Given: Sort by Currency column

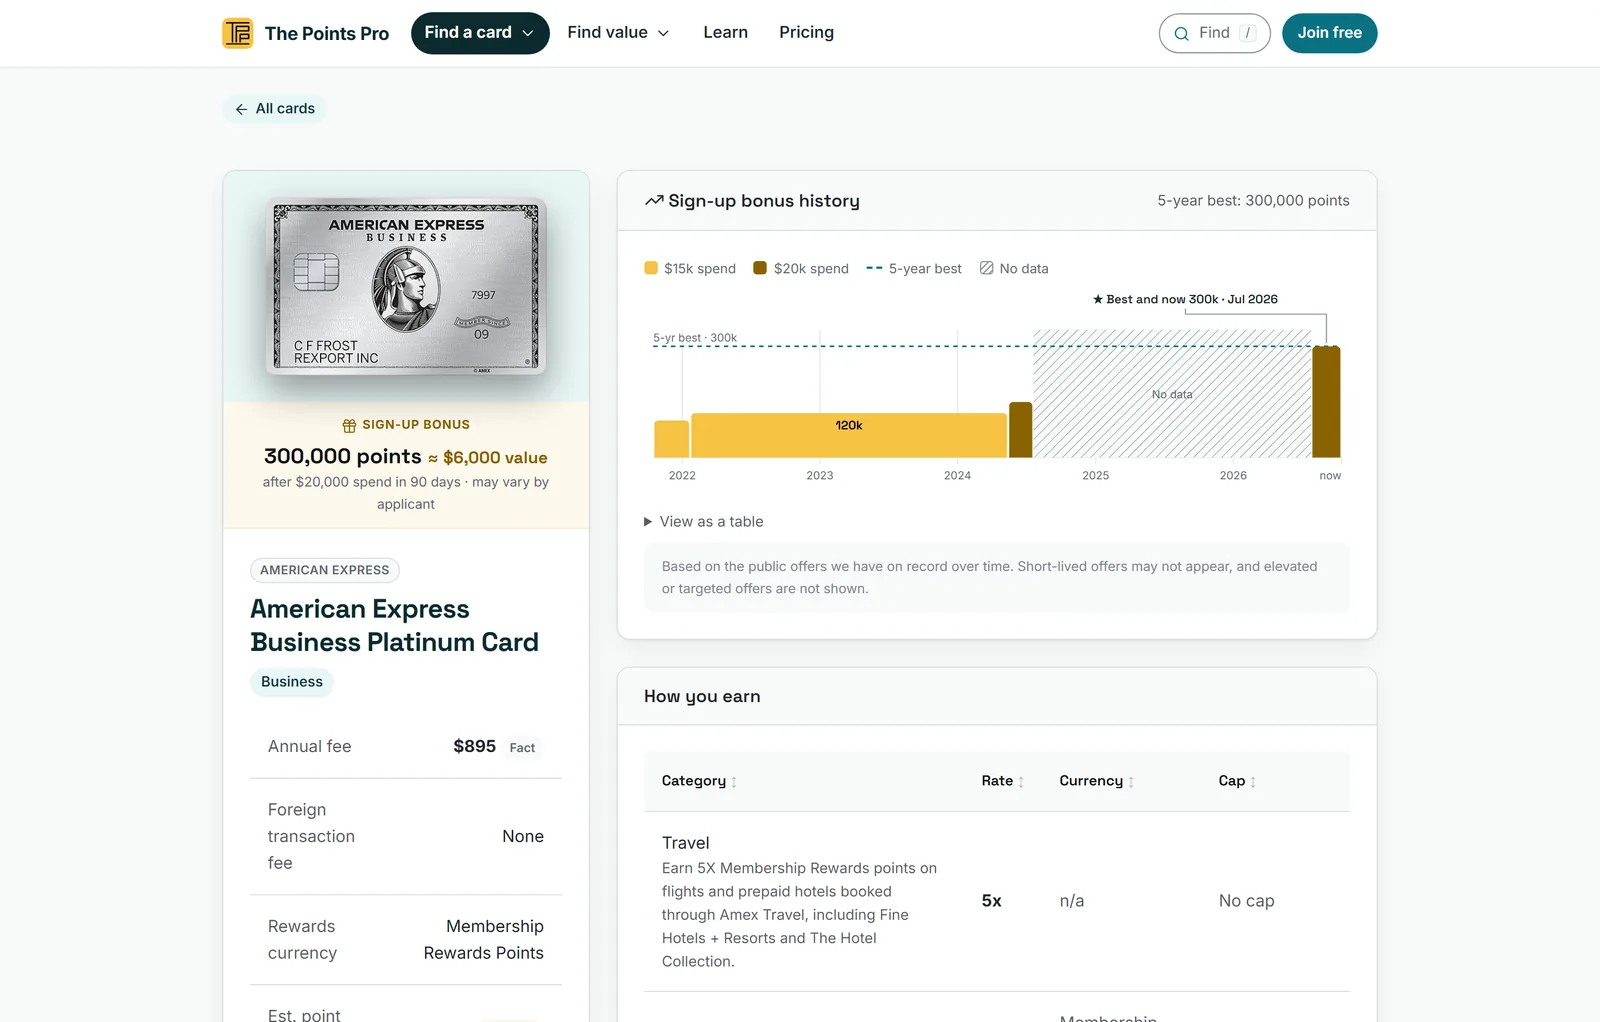Looking at the screenshot, I should pyautogui.click(x=1097, y=781).
